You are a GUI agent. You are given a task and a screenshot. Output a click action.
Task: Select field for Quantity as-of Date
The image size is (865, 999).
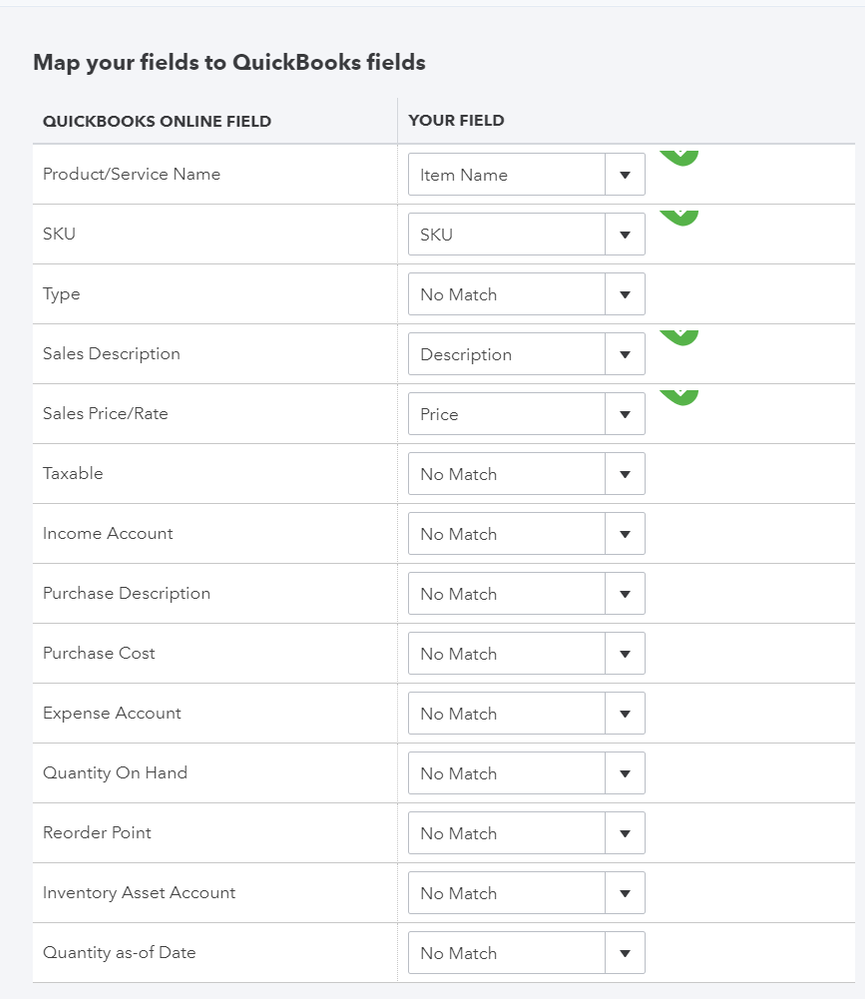click(526, 953)
